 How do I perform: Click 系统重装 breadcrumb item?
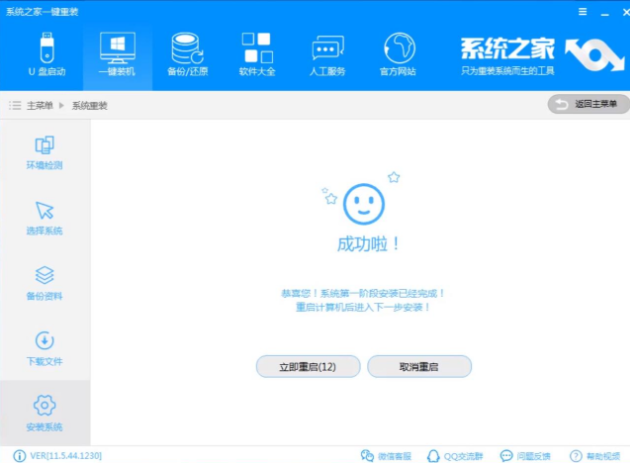click(88, 105)
